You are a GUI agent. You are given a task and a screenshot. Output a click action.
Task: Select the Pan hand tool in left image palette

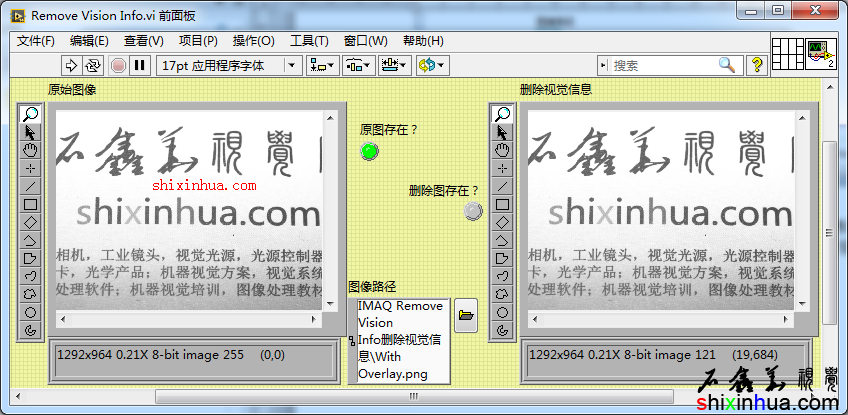click(x=30, y=150)
